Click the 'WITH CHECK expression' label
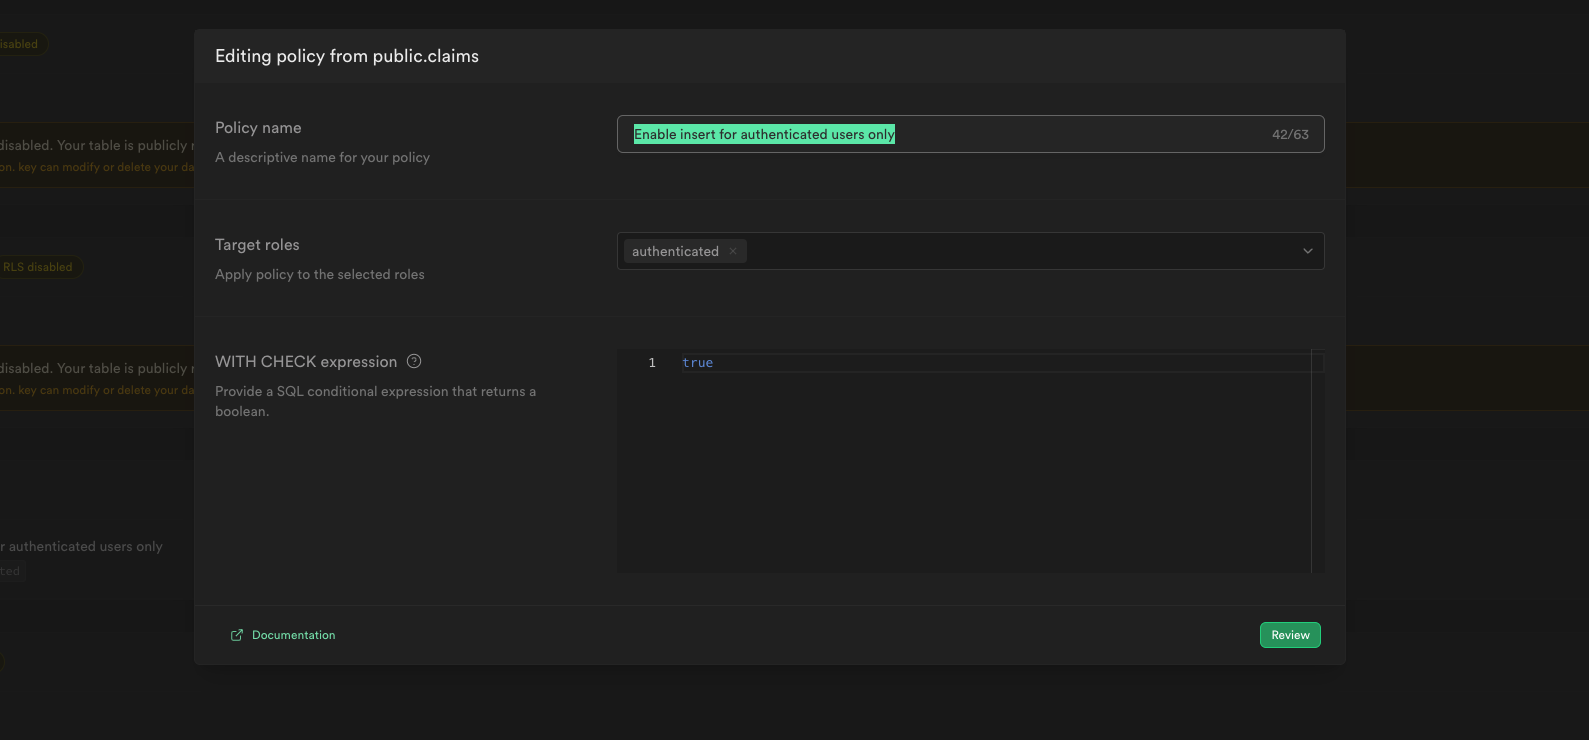Viewport: 1589px width, 740px height. click(306, 362)
